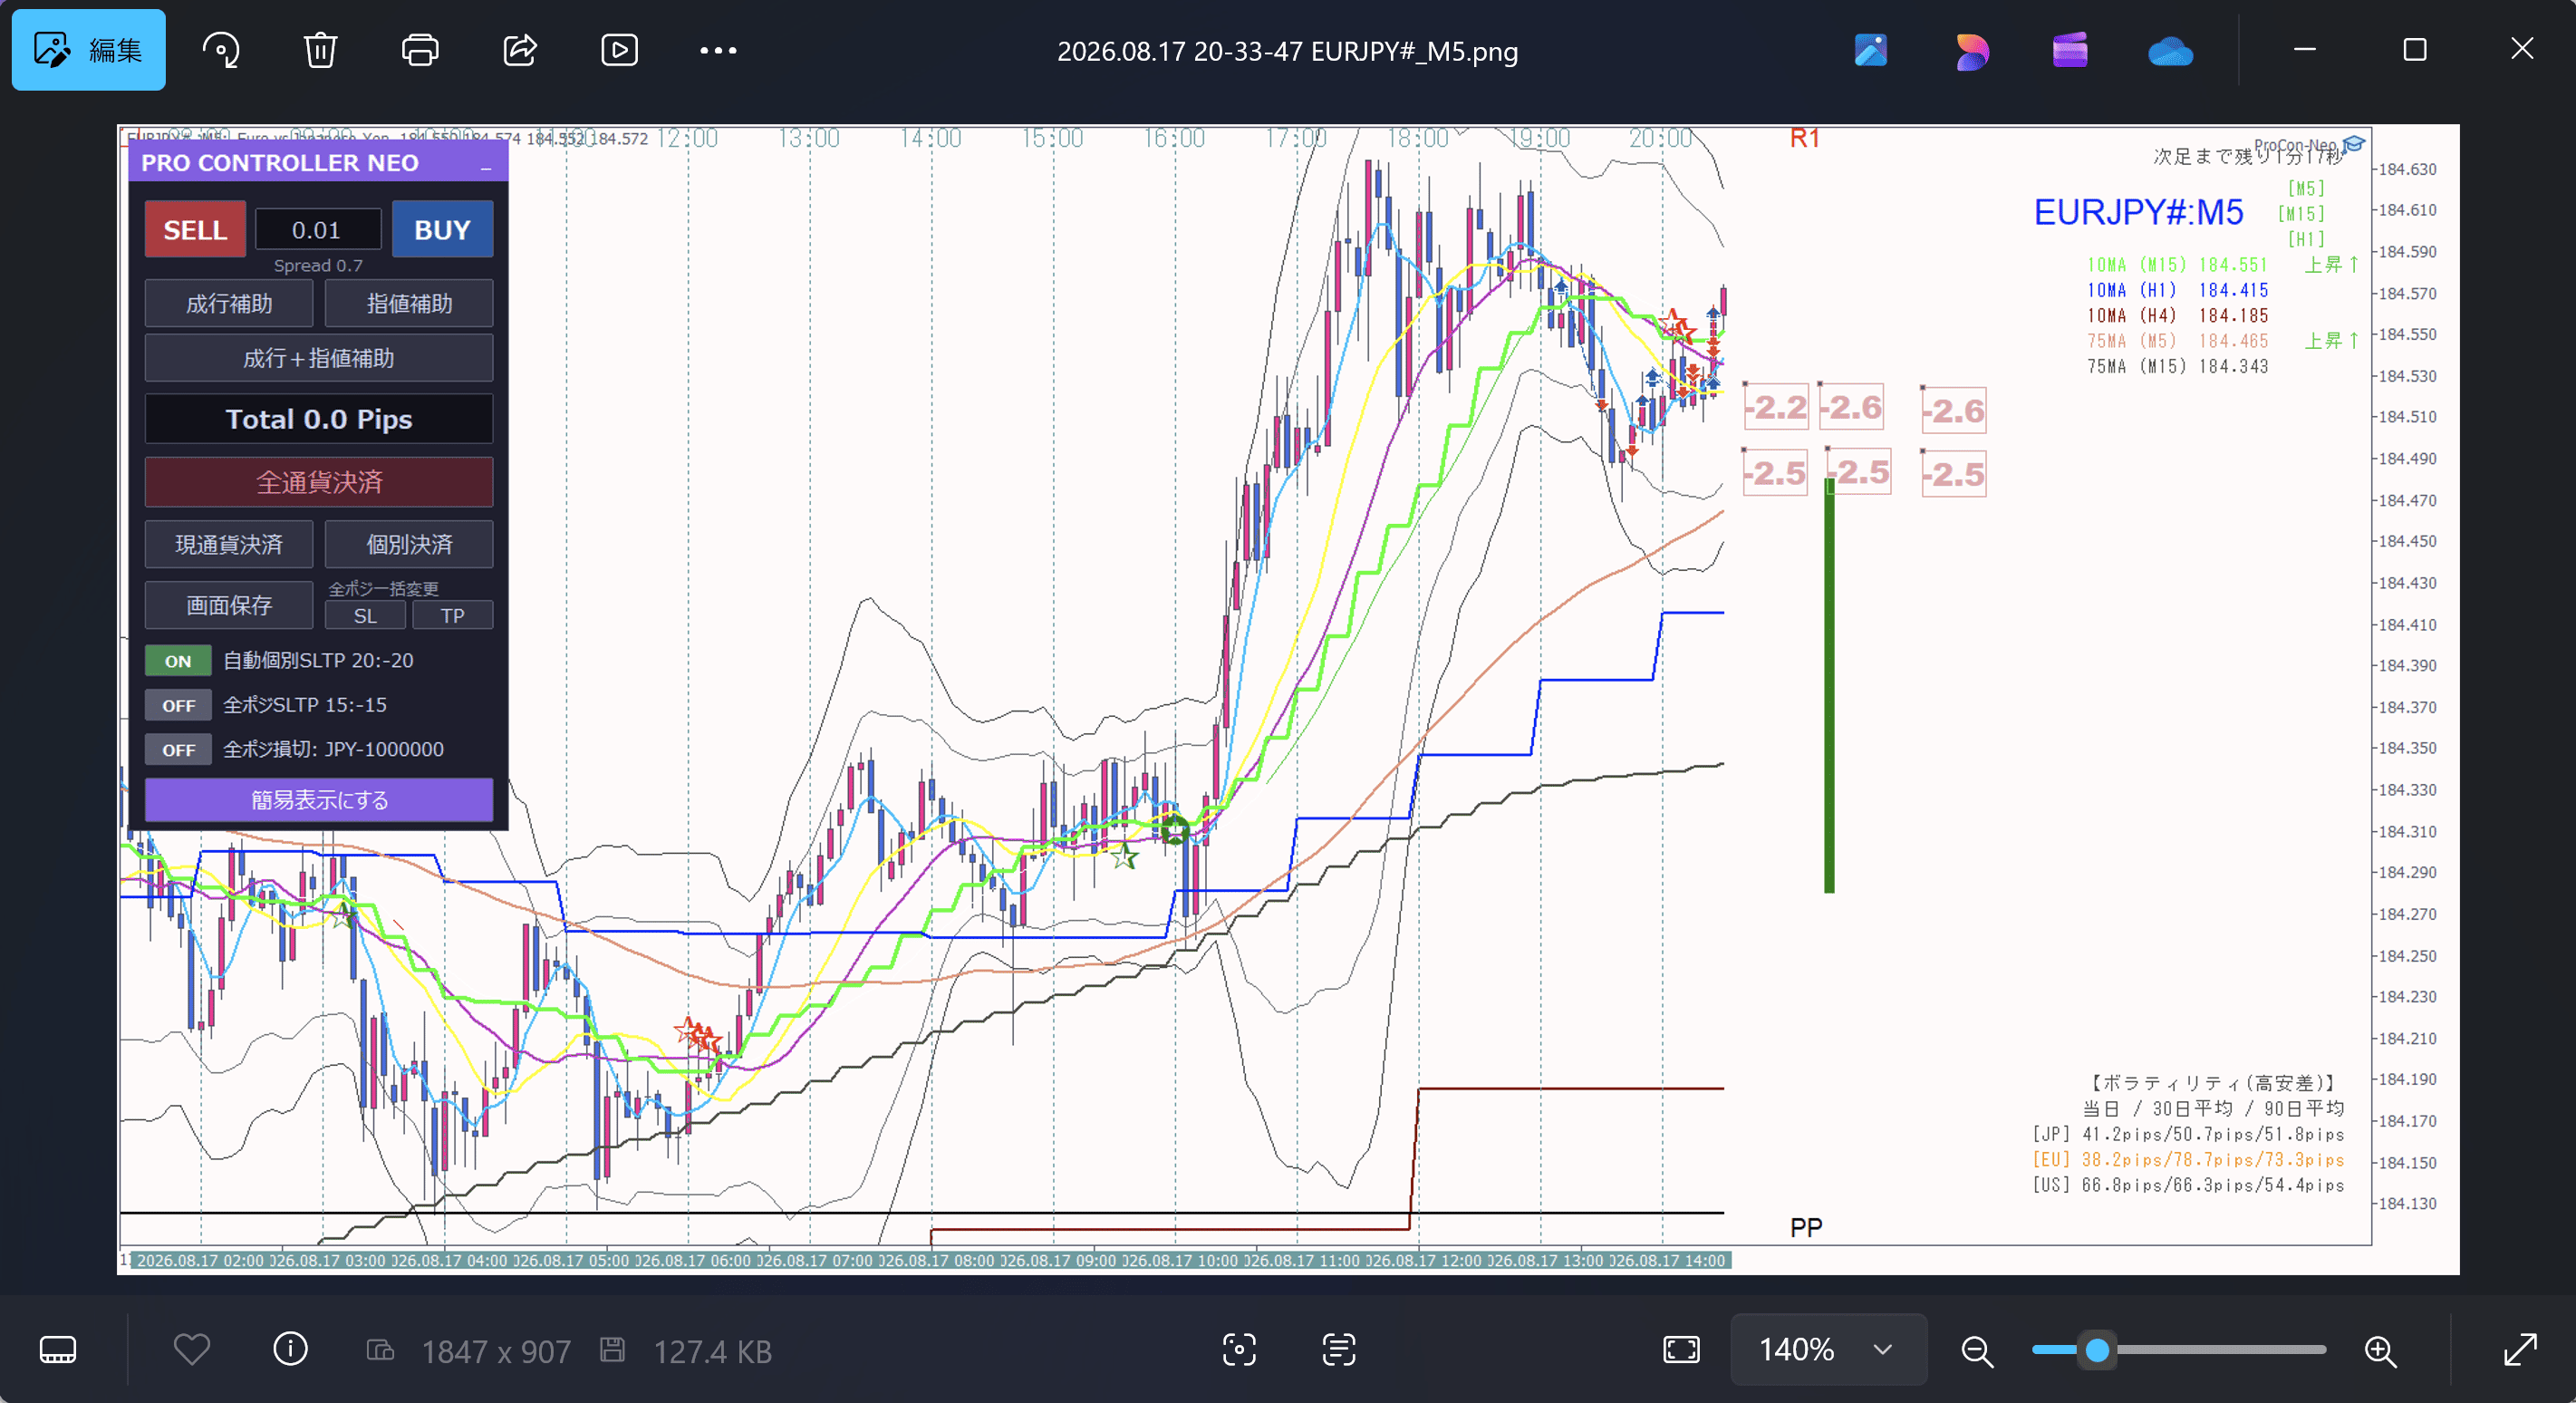Favorite the image with heart icon
Image resolution: width=2576 pixels, height=1403 pixels.
(191, 1350)
